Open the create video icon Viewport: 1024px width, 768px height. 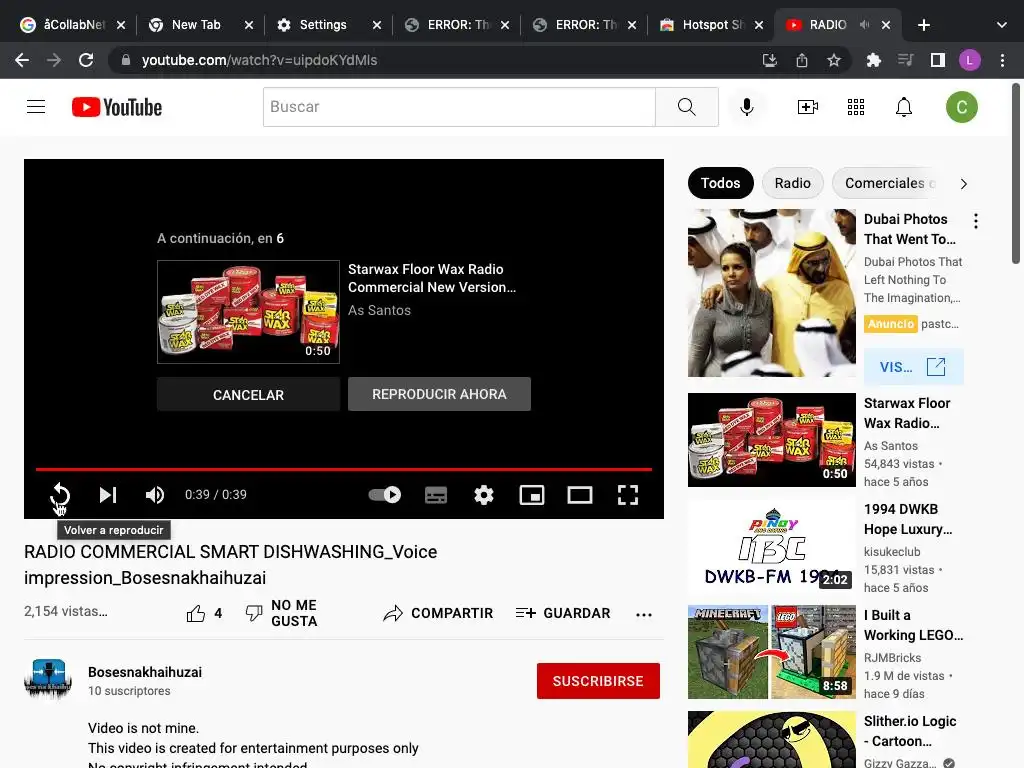(808, 107)
